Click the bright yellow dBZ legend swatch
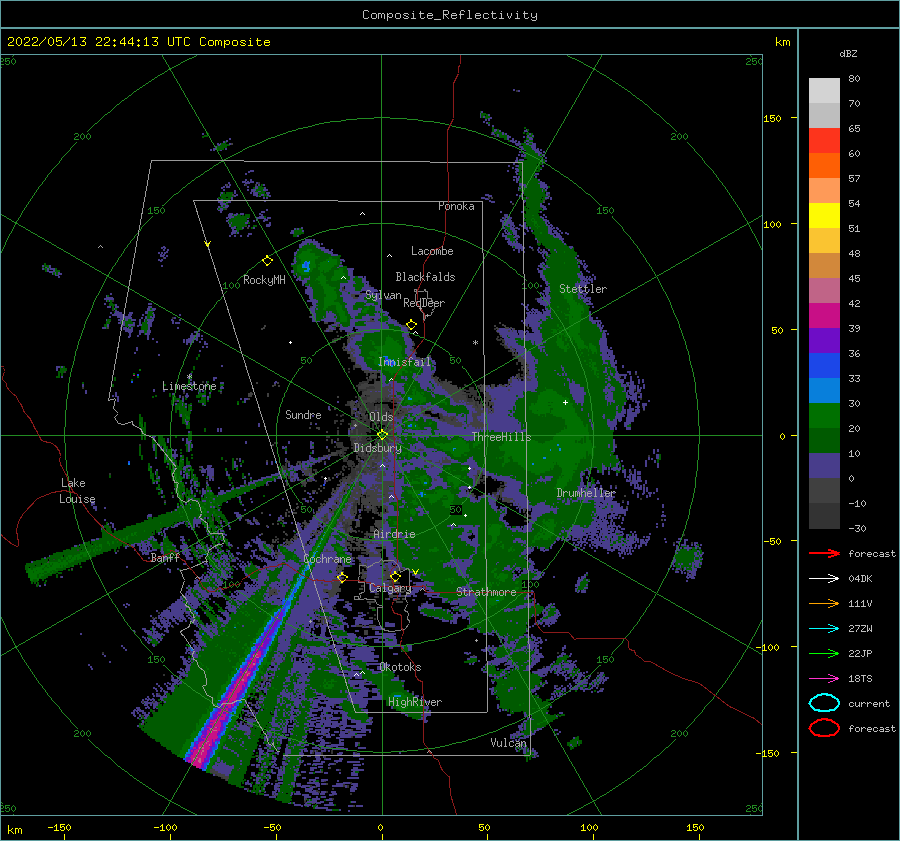This screenshot has height=841, width=900. tap(824, 216)
